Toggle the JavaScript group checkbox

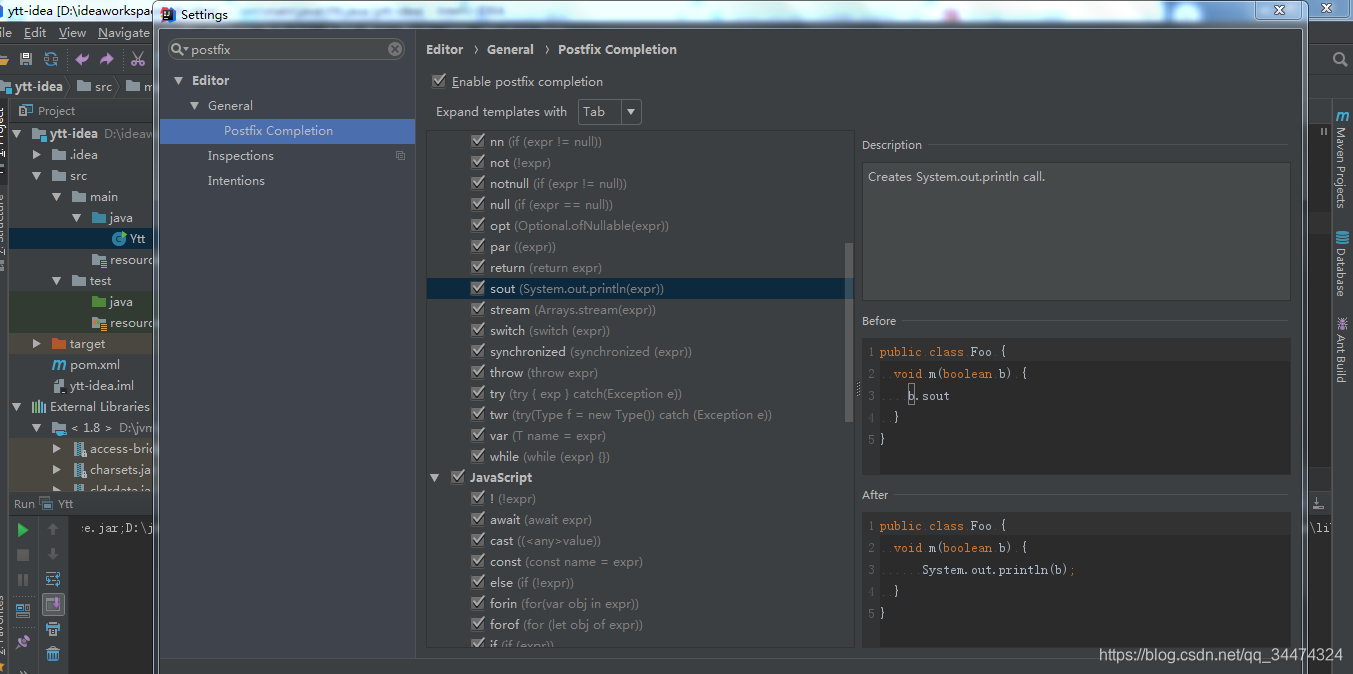pyautogui.click(x=458, y=477)
